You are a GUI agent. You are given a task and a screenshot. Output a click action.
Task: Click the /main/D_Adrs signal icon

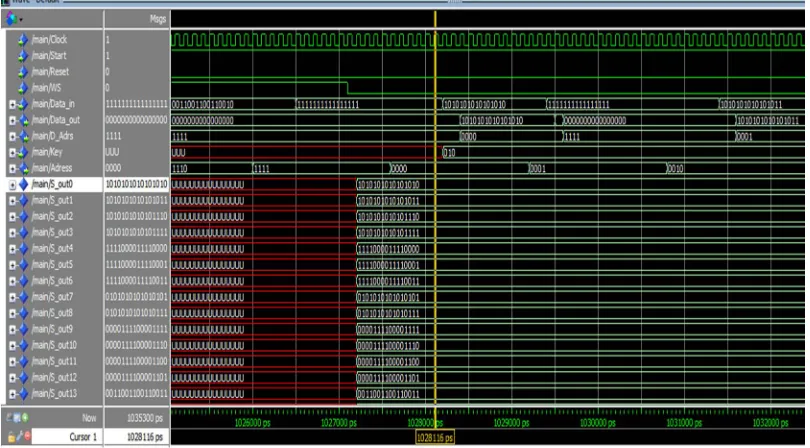pyautogui.click(x=23, y=136)
